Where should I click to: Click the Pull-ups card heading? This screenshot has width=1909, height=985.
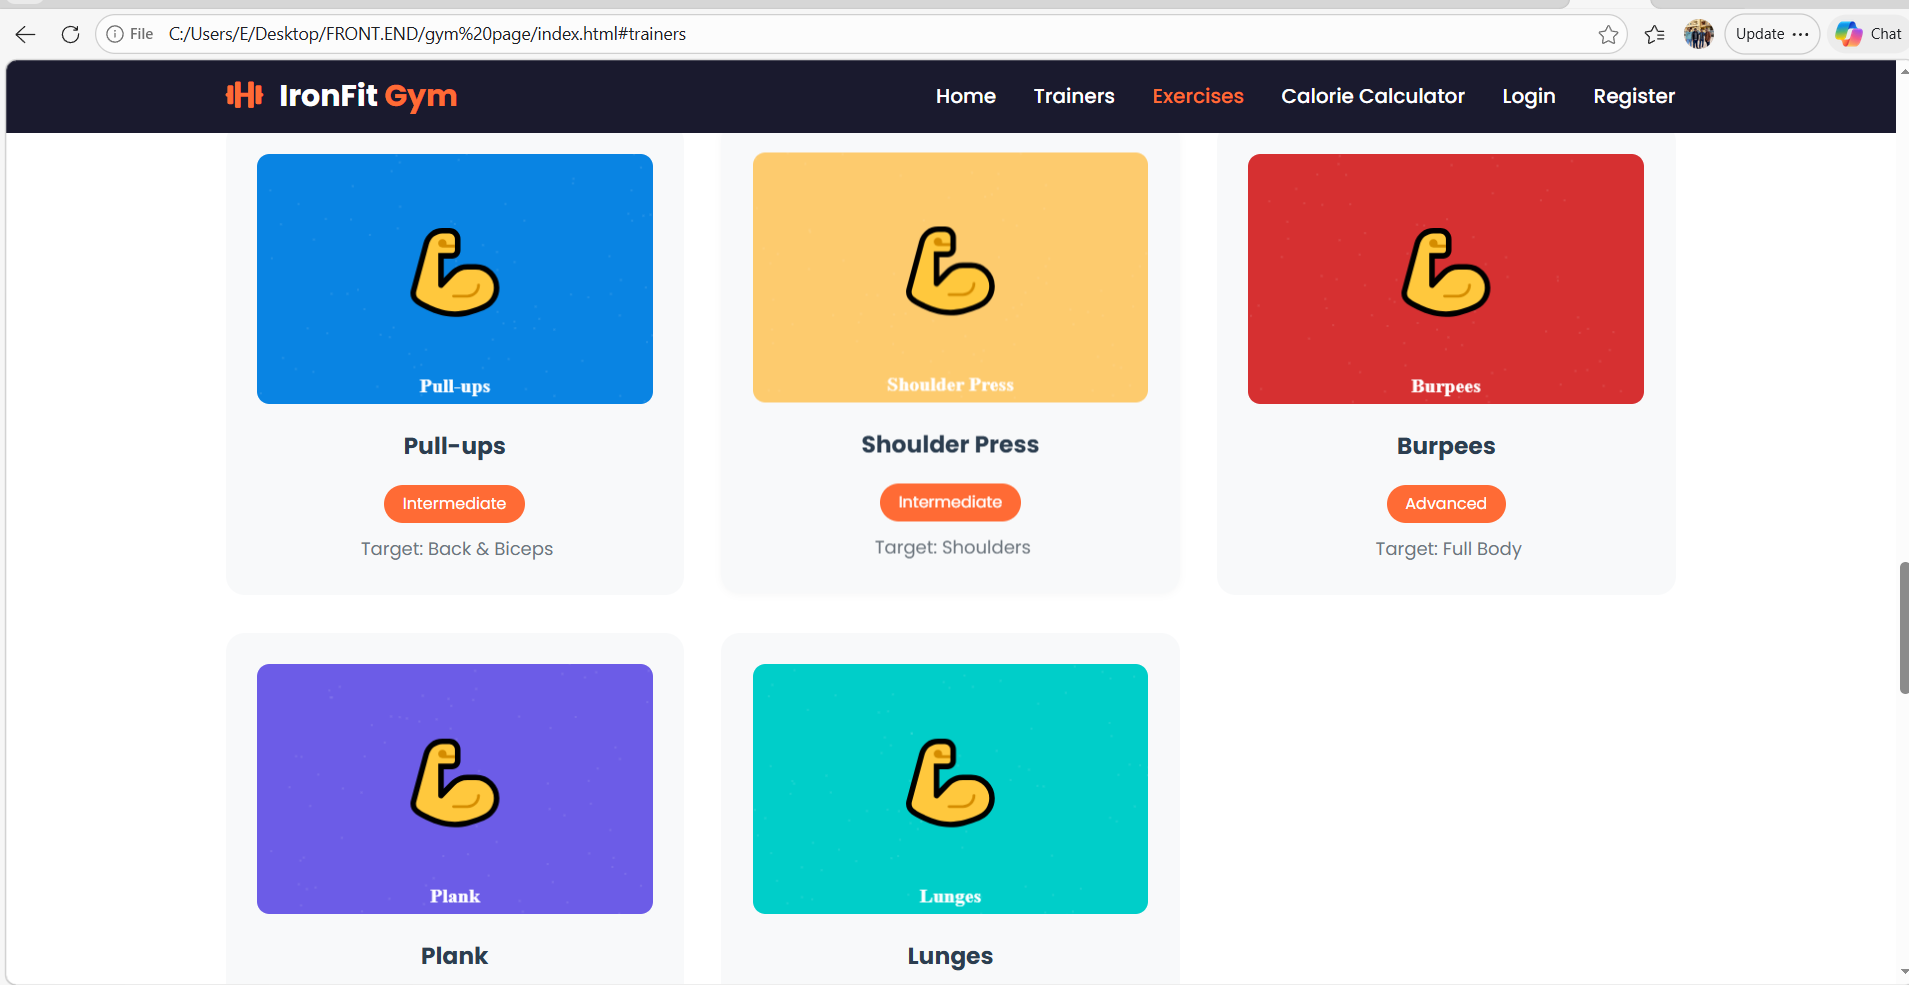pos(455,446)
